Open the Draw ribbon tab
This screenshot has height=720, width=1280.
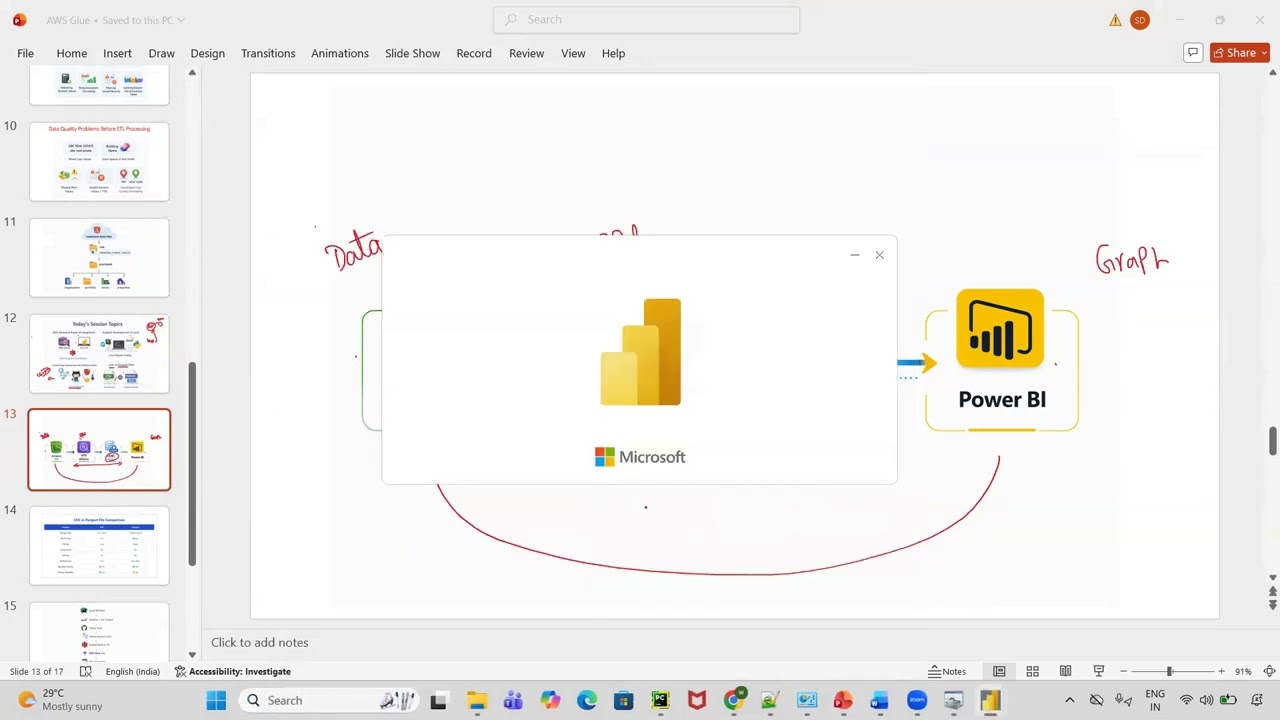(161, 53)
